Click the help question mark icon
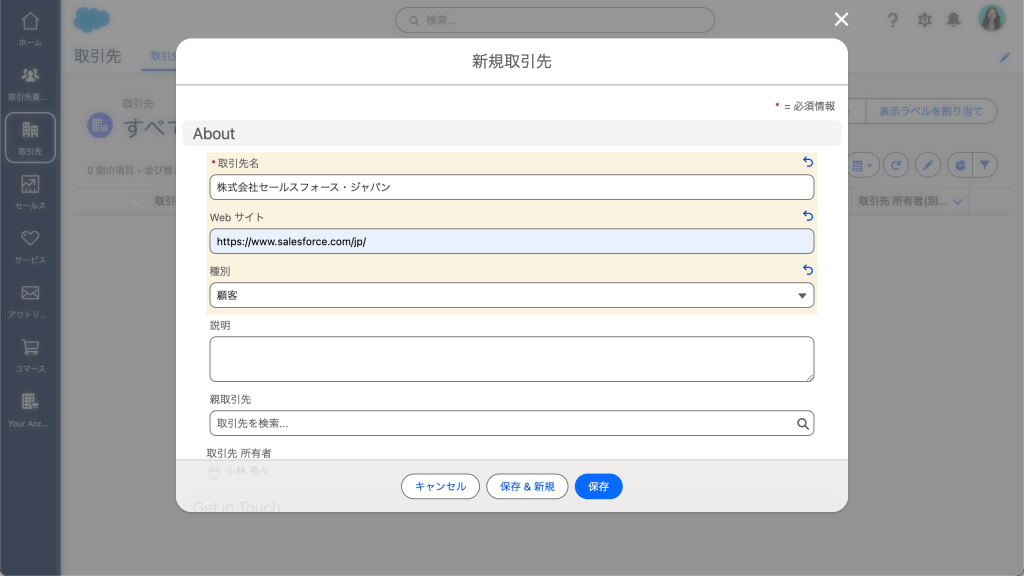The width and height of the screenshot is (1024, 576). coord(893,20)
